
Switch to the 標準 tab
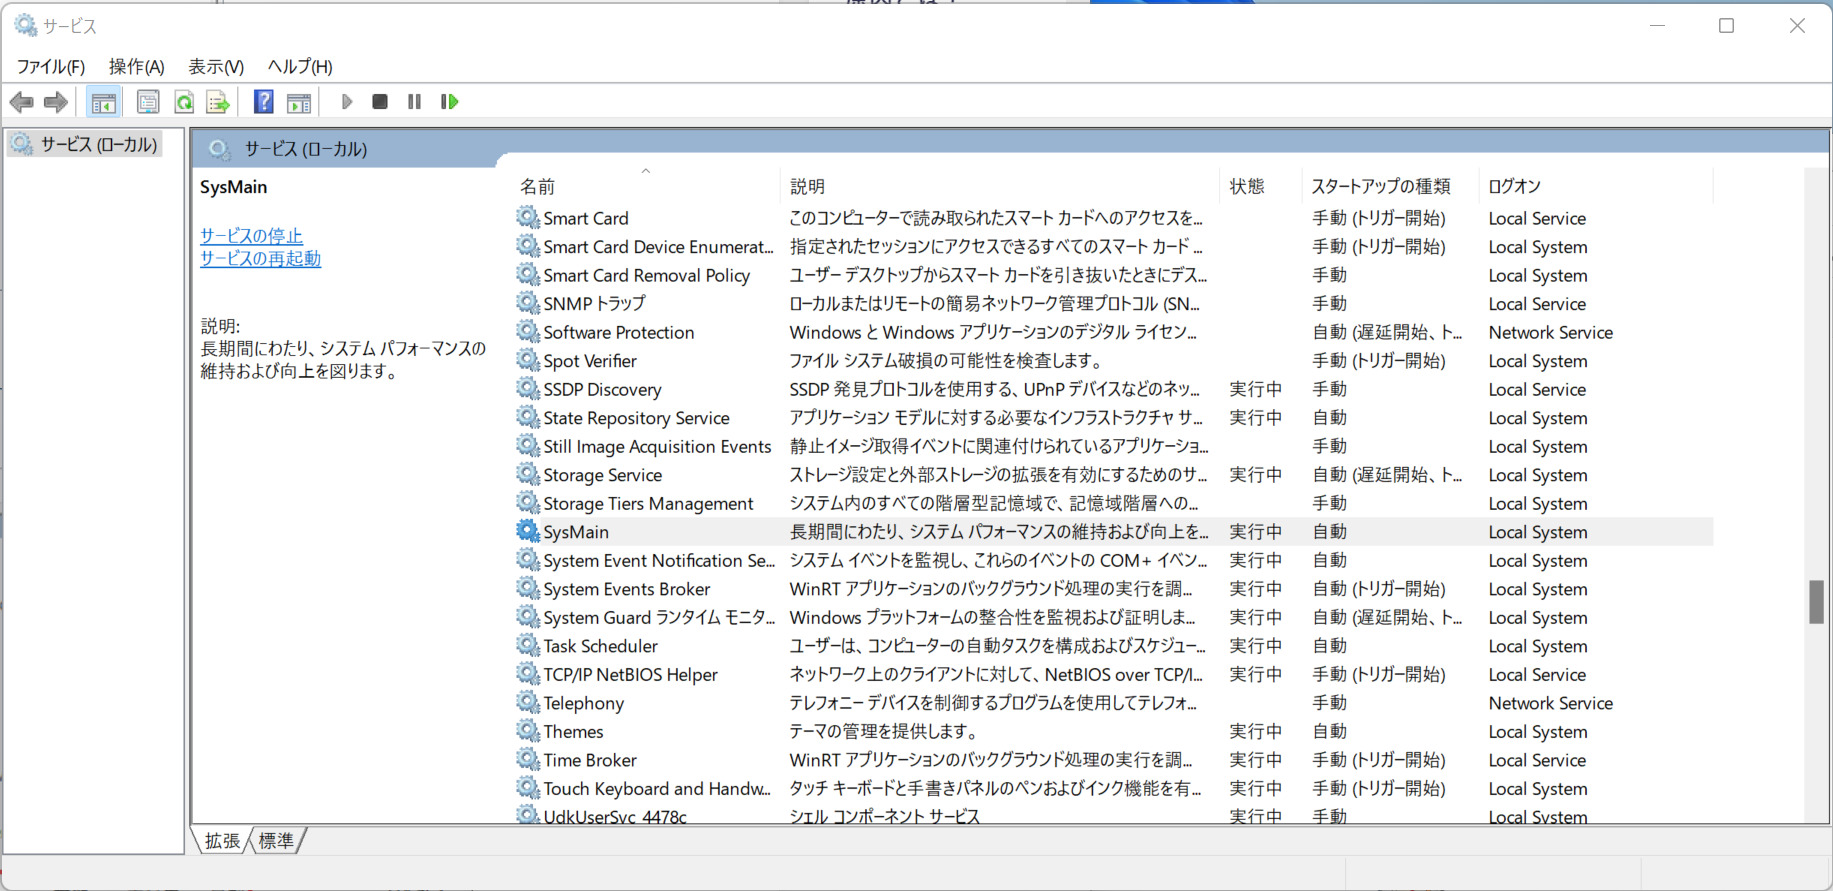(276, 841)
